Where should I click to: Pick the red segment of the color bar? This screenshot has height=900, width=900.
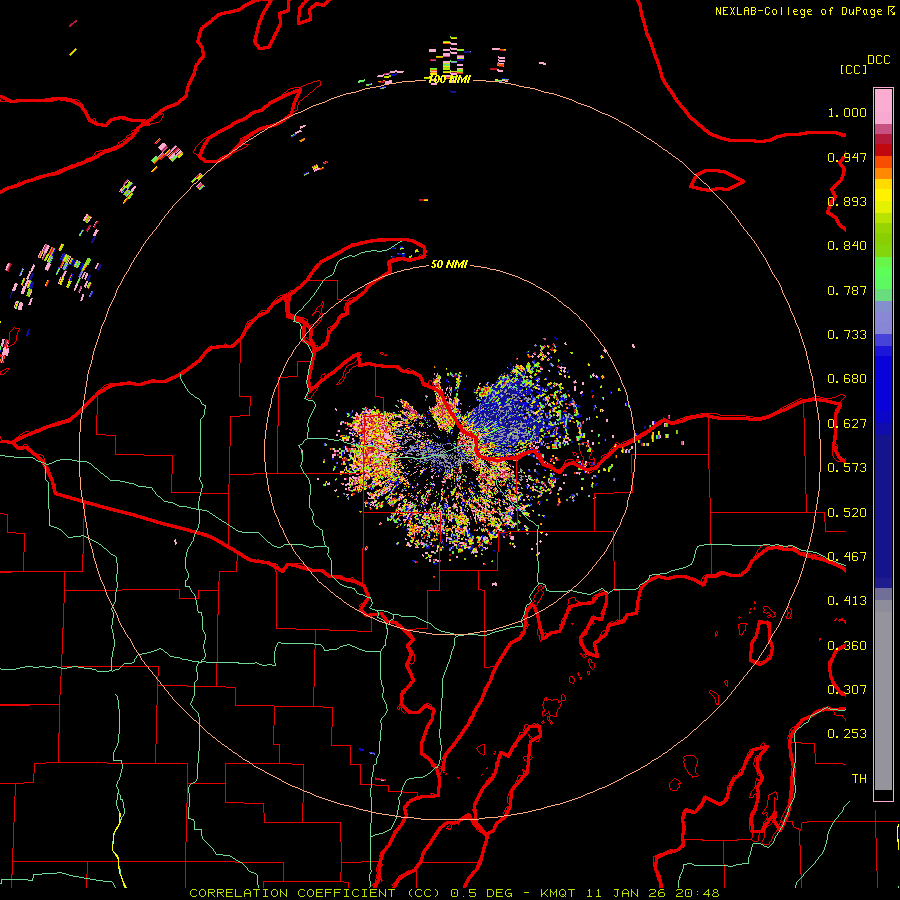tap(883, 150)
